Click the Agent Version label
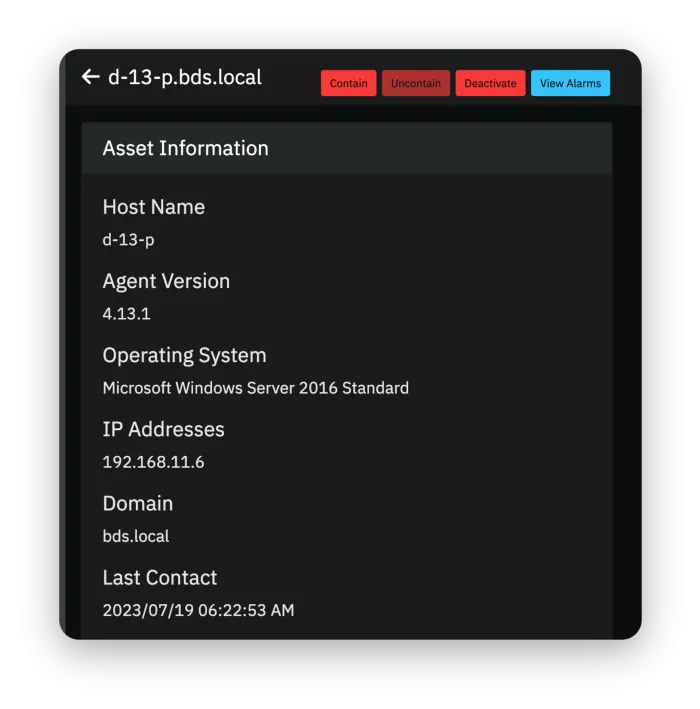700x709 pixels. coord(166,281)
